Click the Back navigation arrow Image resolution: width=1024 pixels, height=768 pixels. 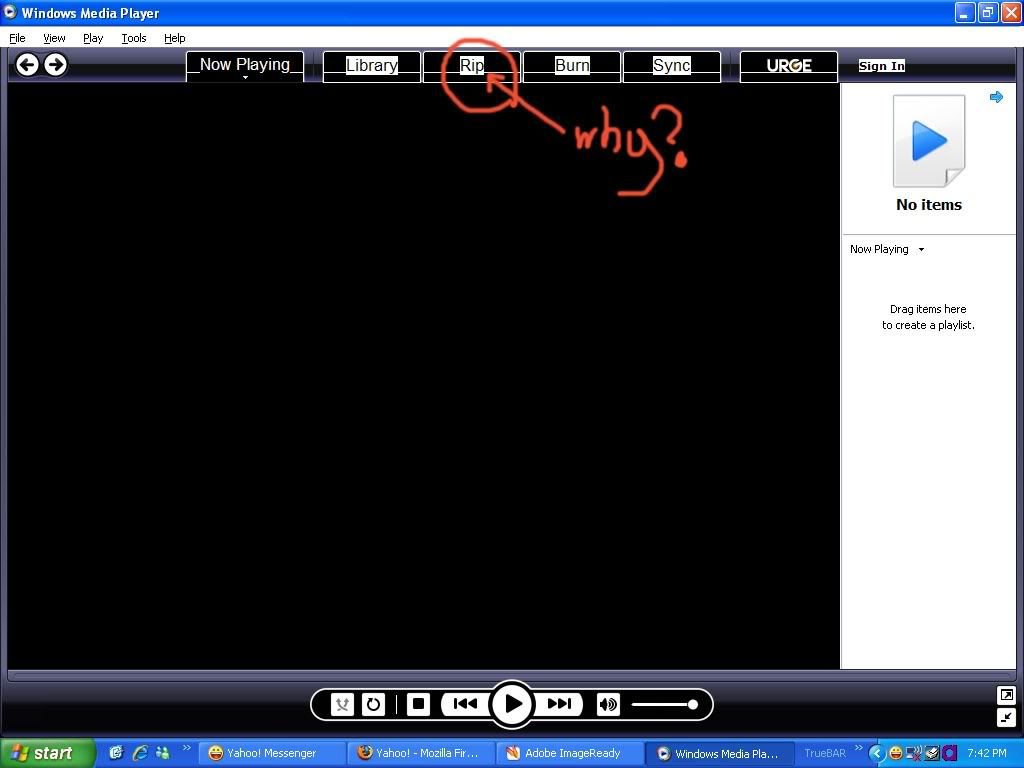(27, 65)
